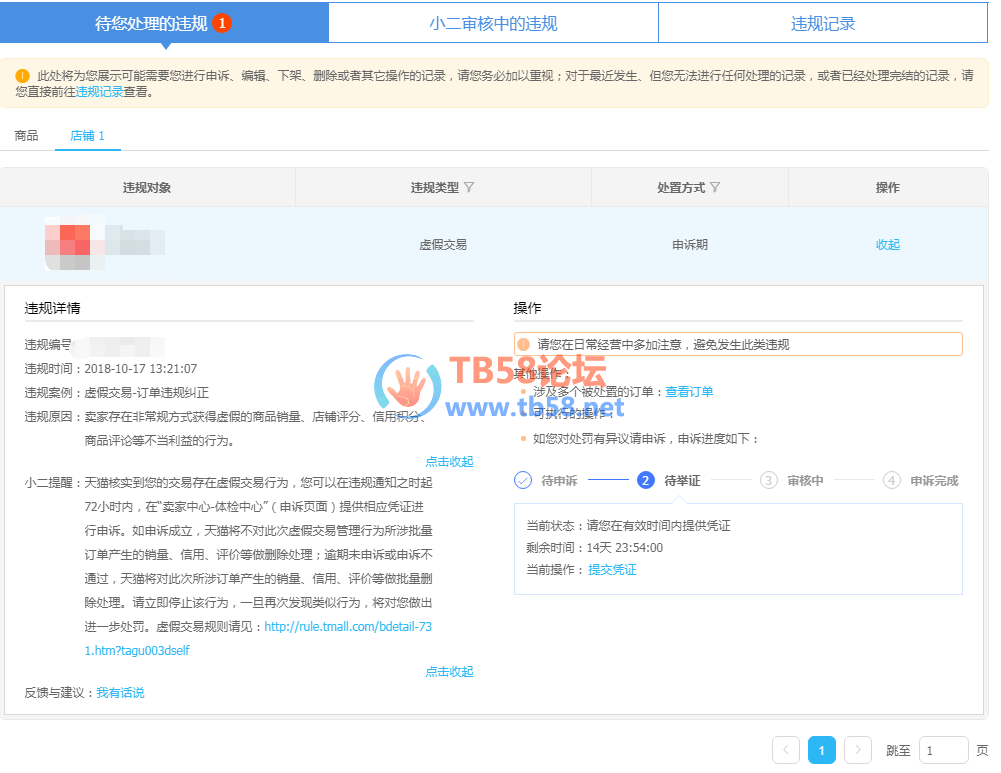Click the 当前状态 请您在有效时间内提供凭证 text
The image size is (1001, 773).
(x=628, y=525)
